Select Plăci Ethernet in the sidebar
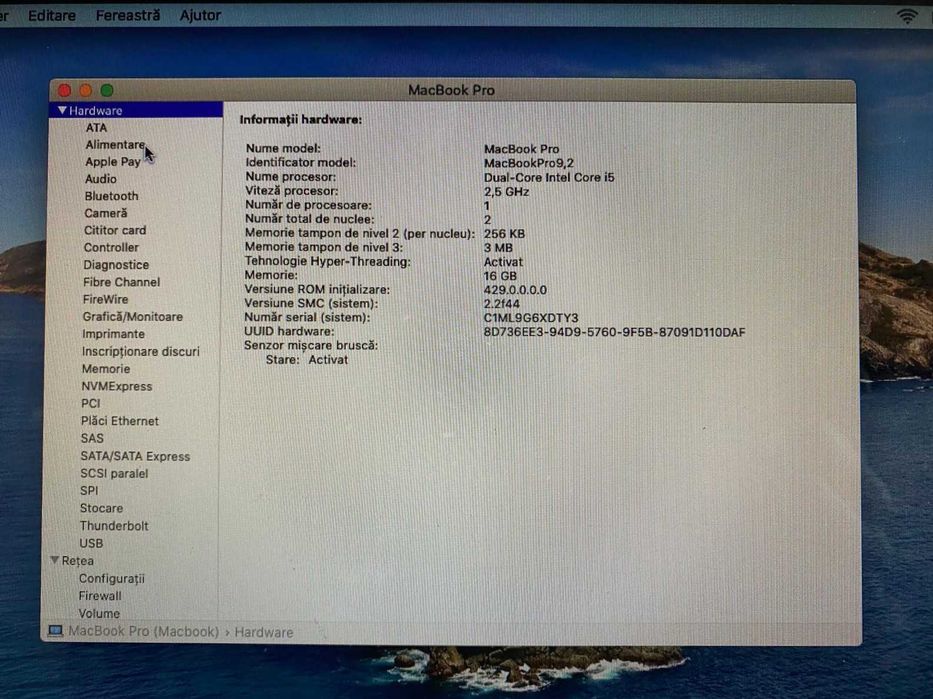The width and height of the screenshot is (933, 699). (120, 421)
